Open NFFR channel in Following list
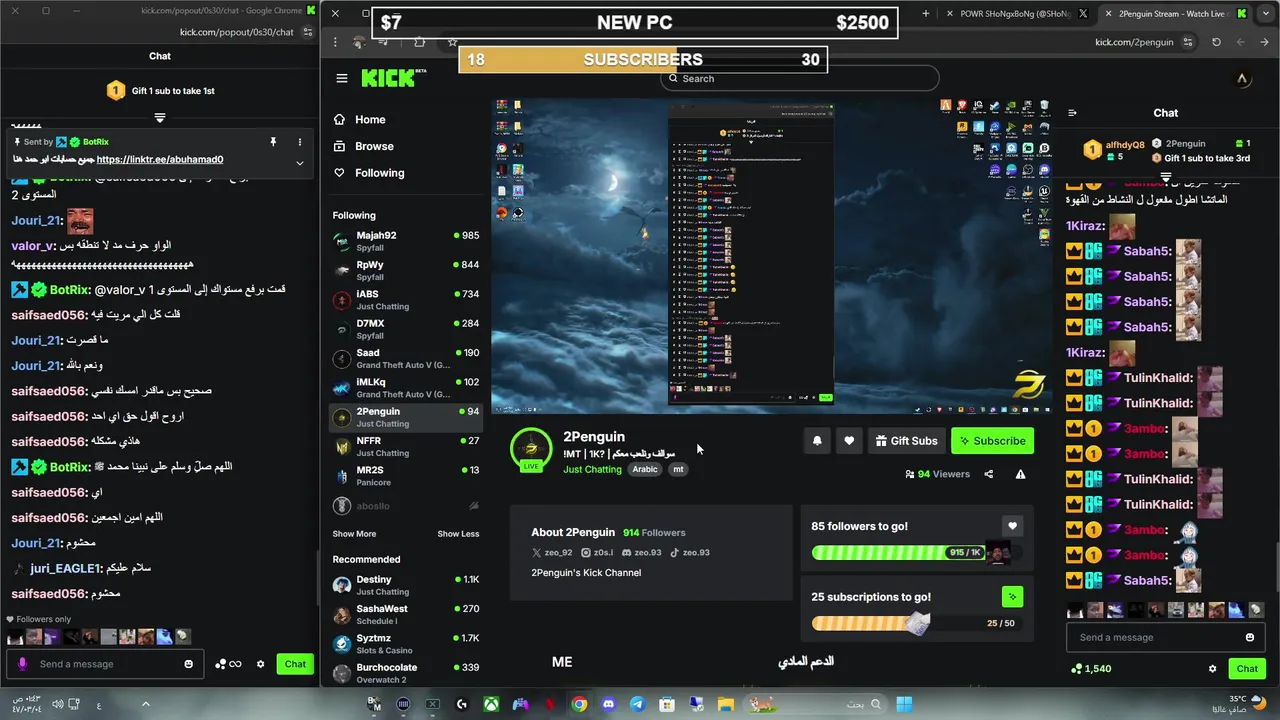 click(x=405, y=446)
